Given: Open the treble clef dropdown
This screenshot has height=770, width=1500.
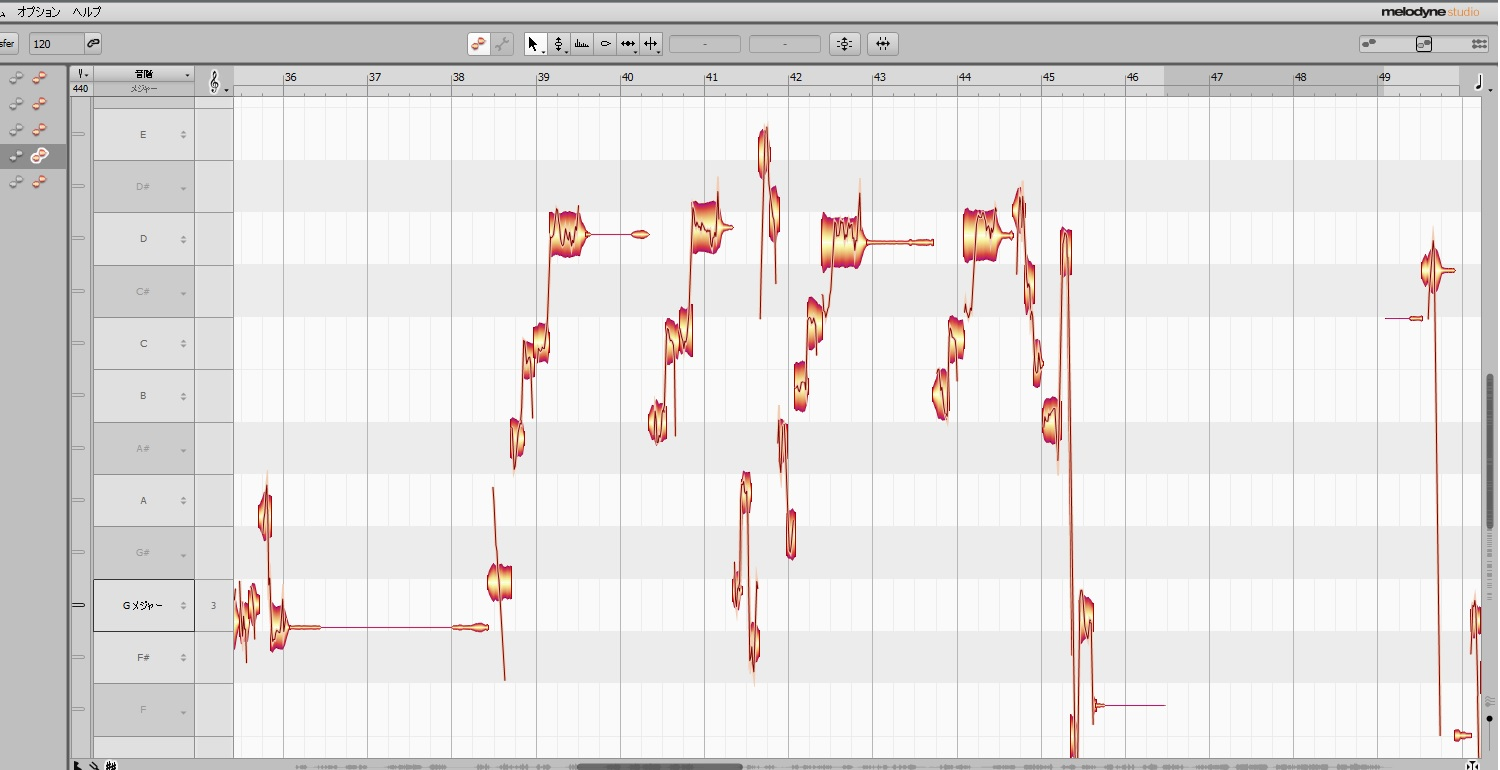Looking at the screenshot, I should coord(216,82).
